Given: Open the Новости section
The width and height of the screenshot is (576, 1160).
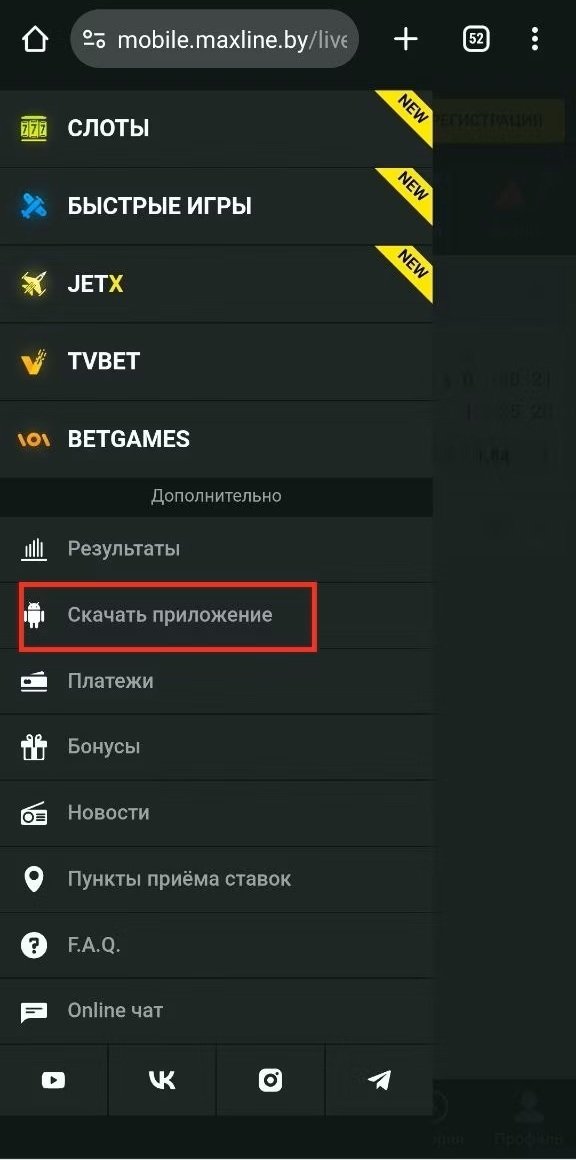Looking at the screenshot, I should (216, 813).
